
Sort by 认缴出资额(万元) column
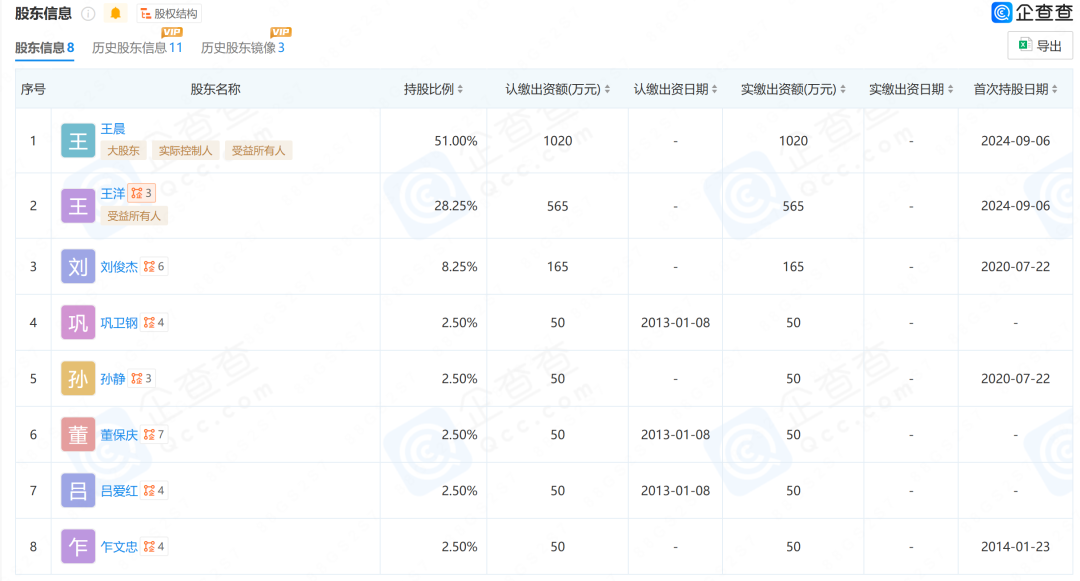[557, 89]
